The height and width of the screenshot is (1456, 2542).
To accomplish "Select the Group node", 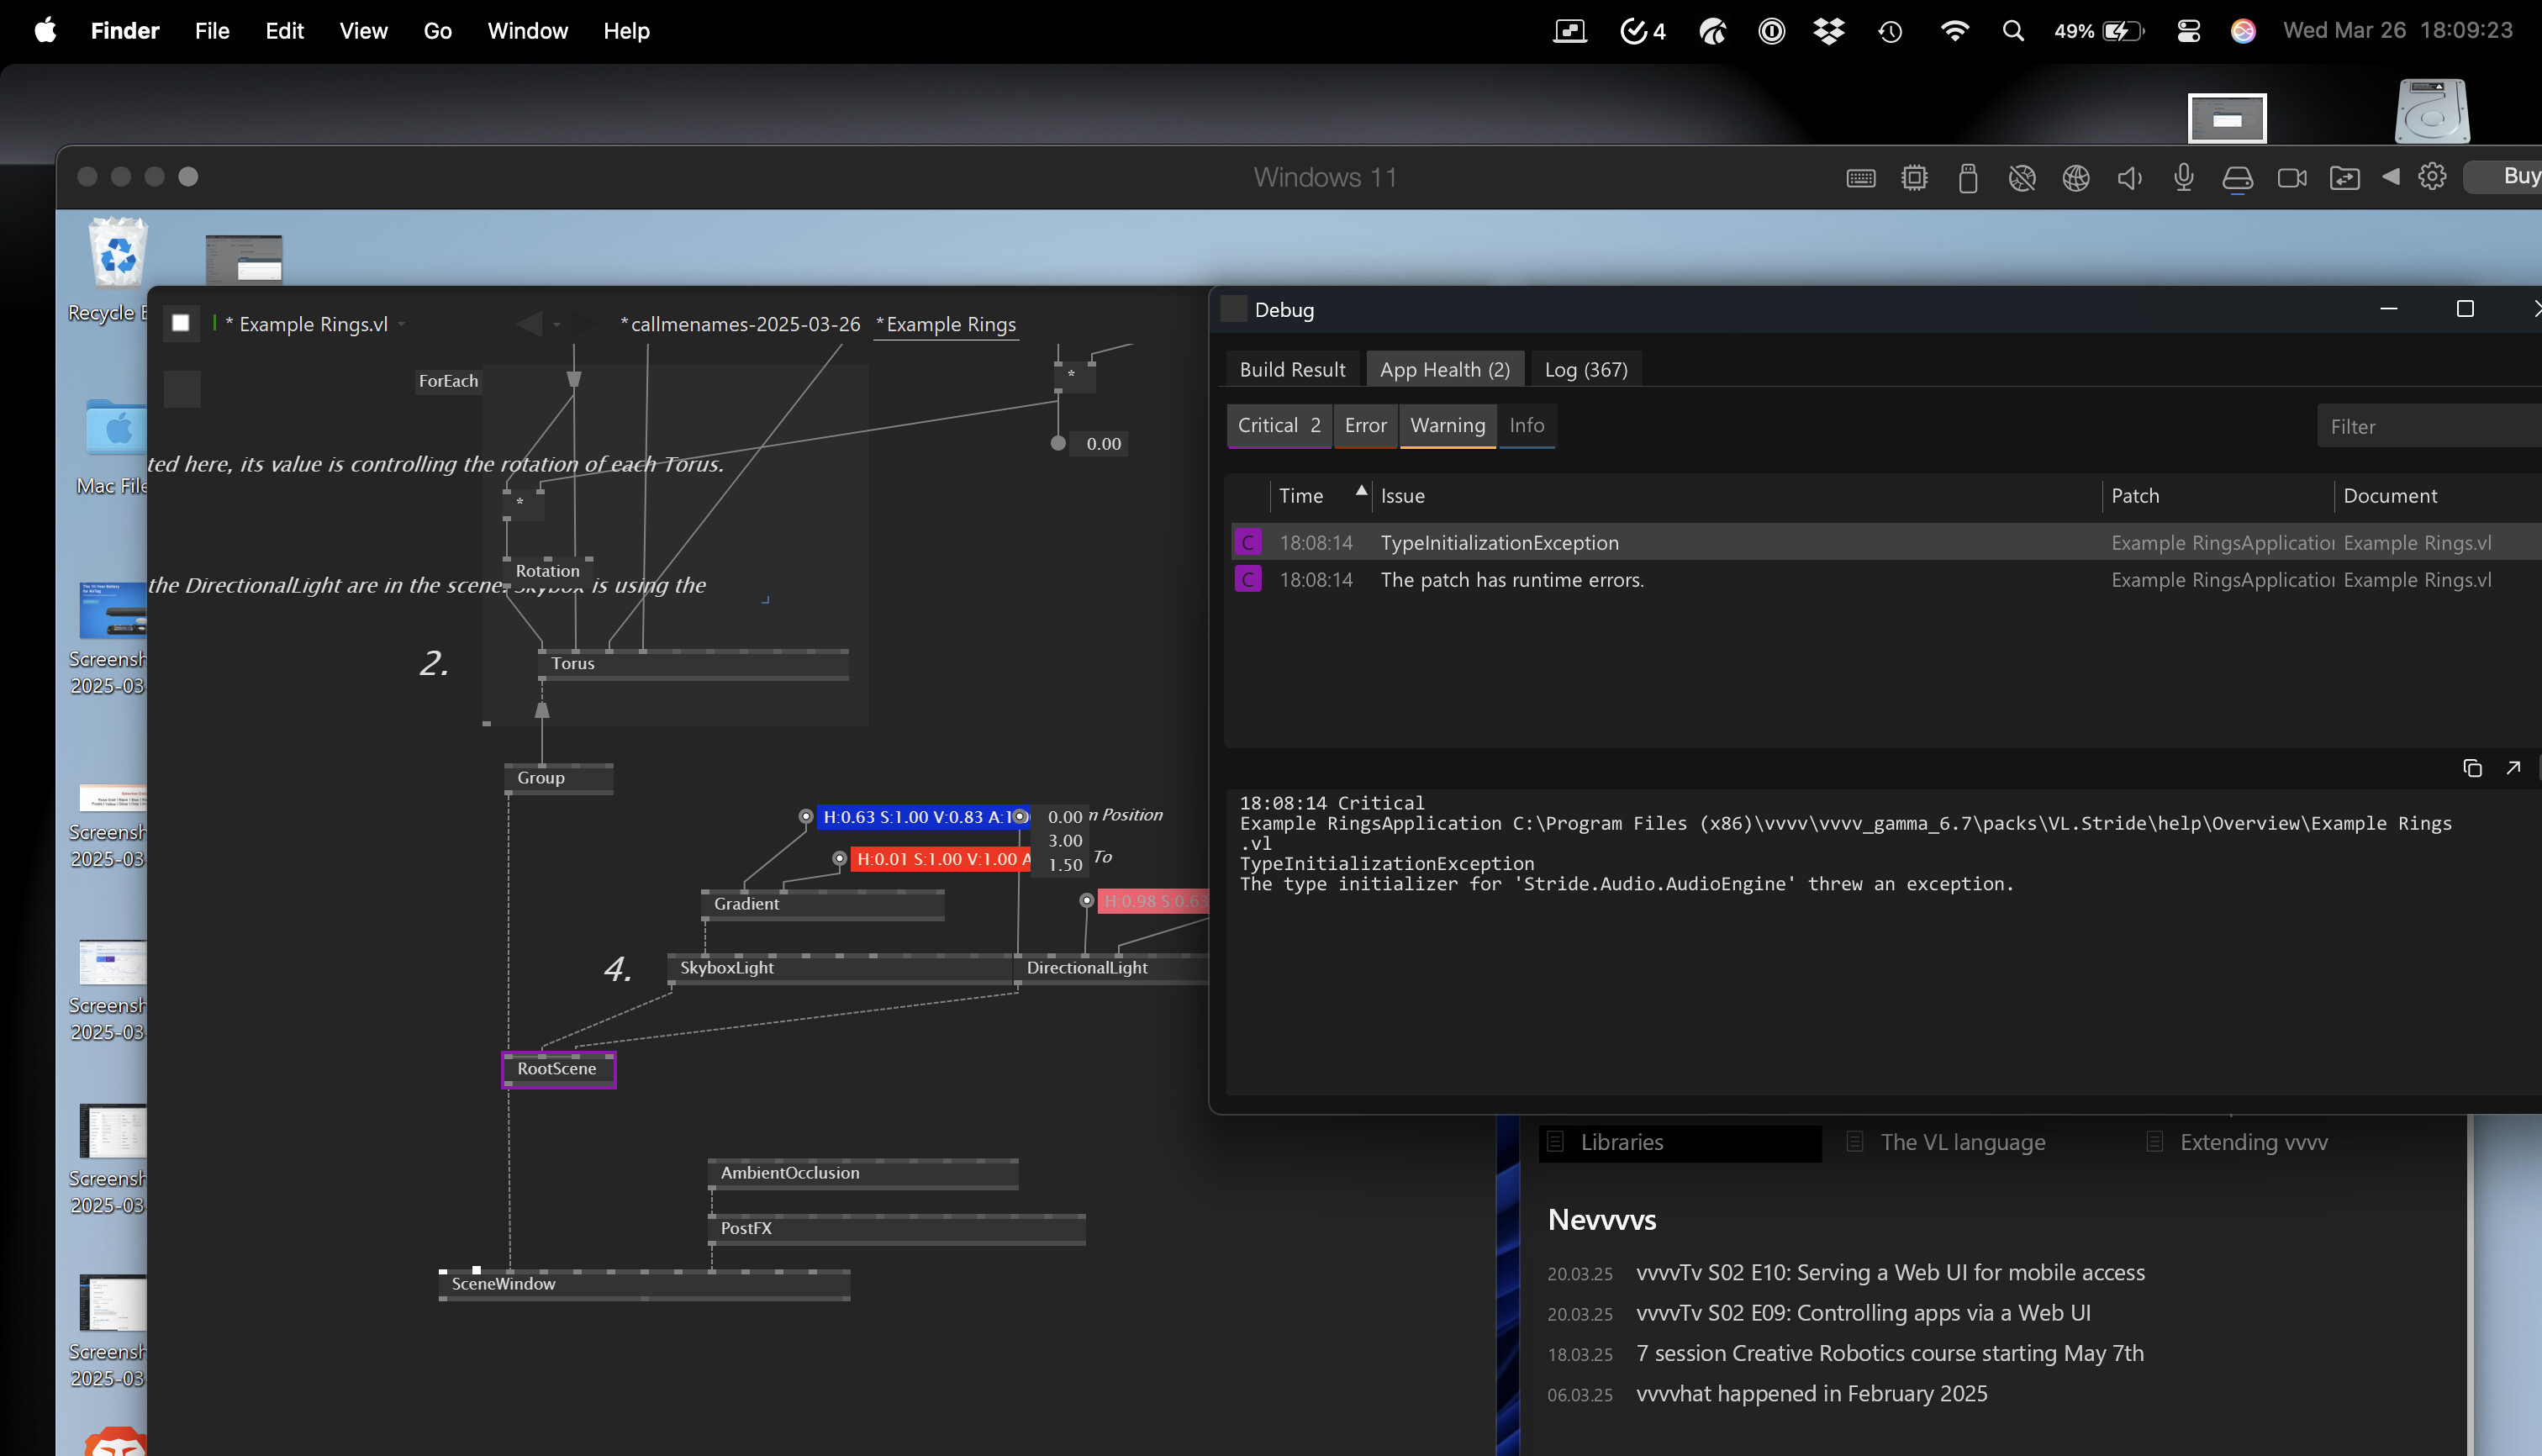I will 558,778.
